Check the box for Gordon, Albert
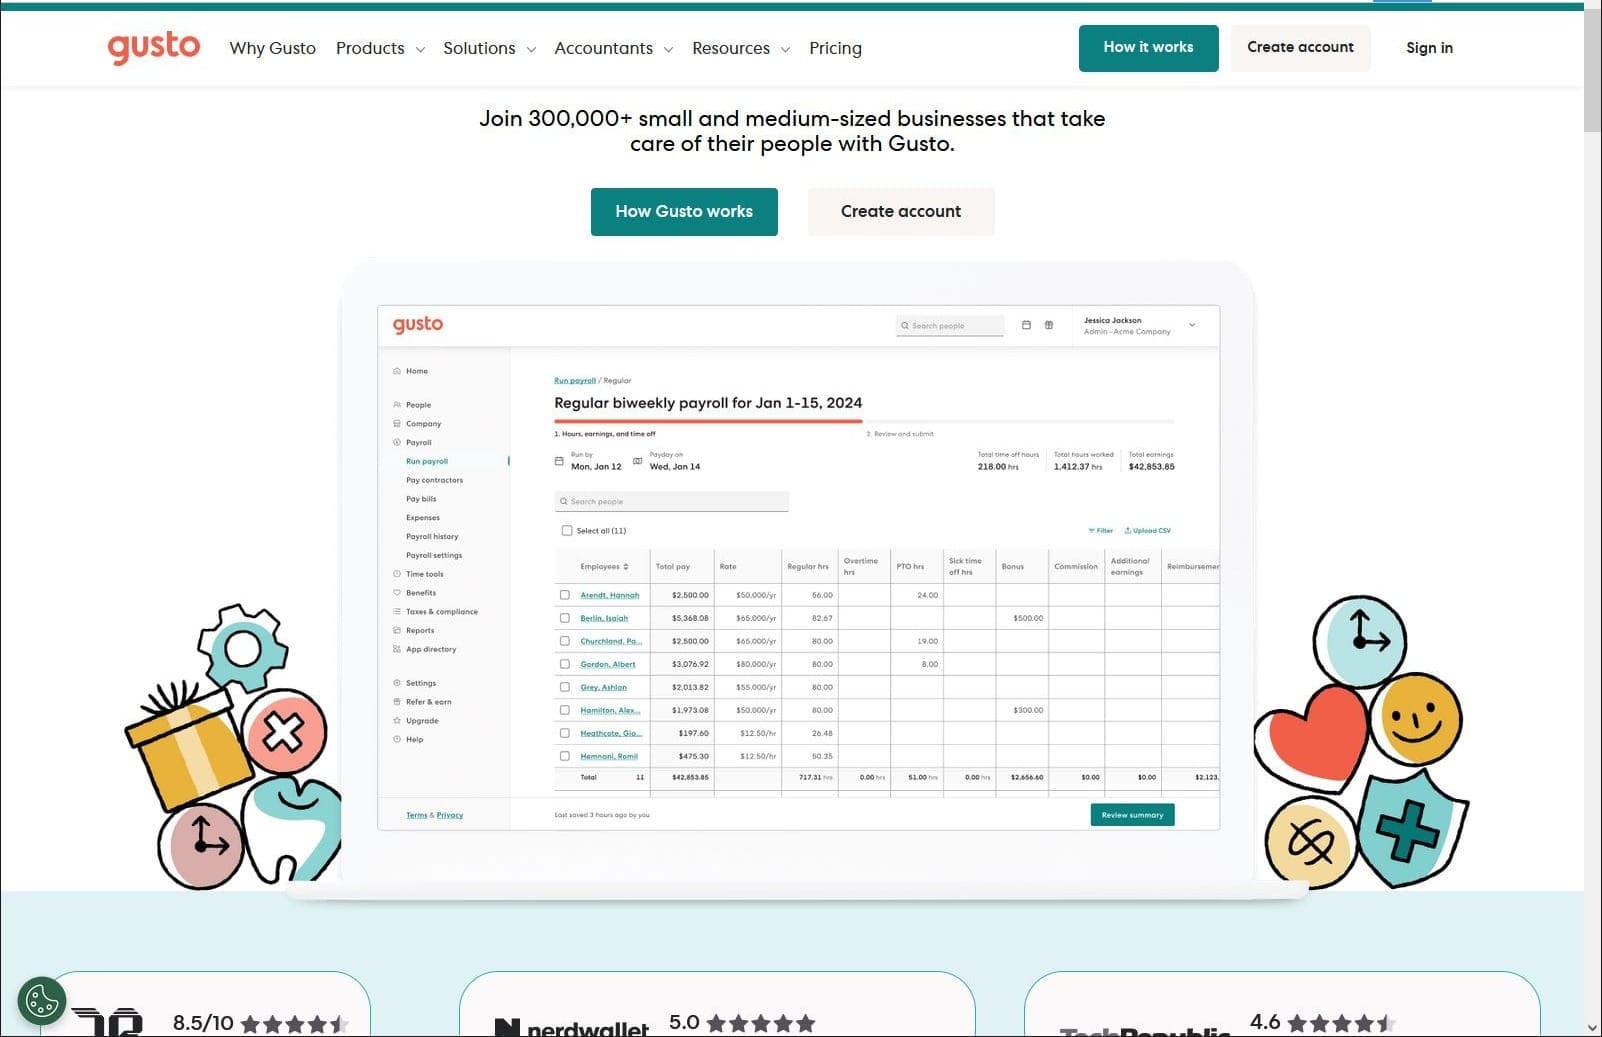Viewport: 1602px width, 1037px height. [x=565, y=664]
